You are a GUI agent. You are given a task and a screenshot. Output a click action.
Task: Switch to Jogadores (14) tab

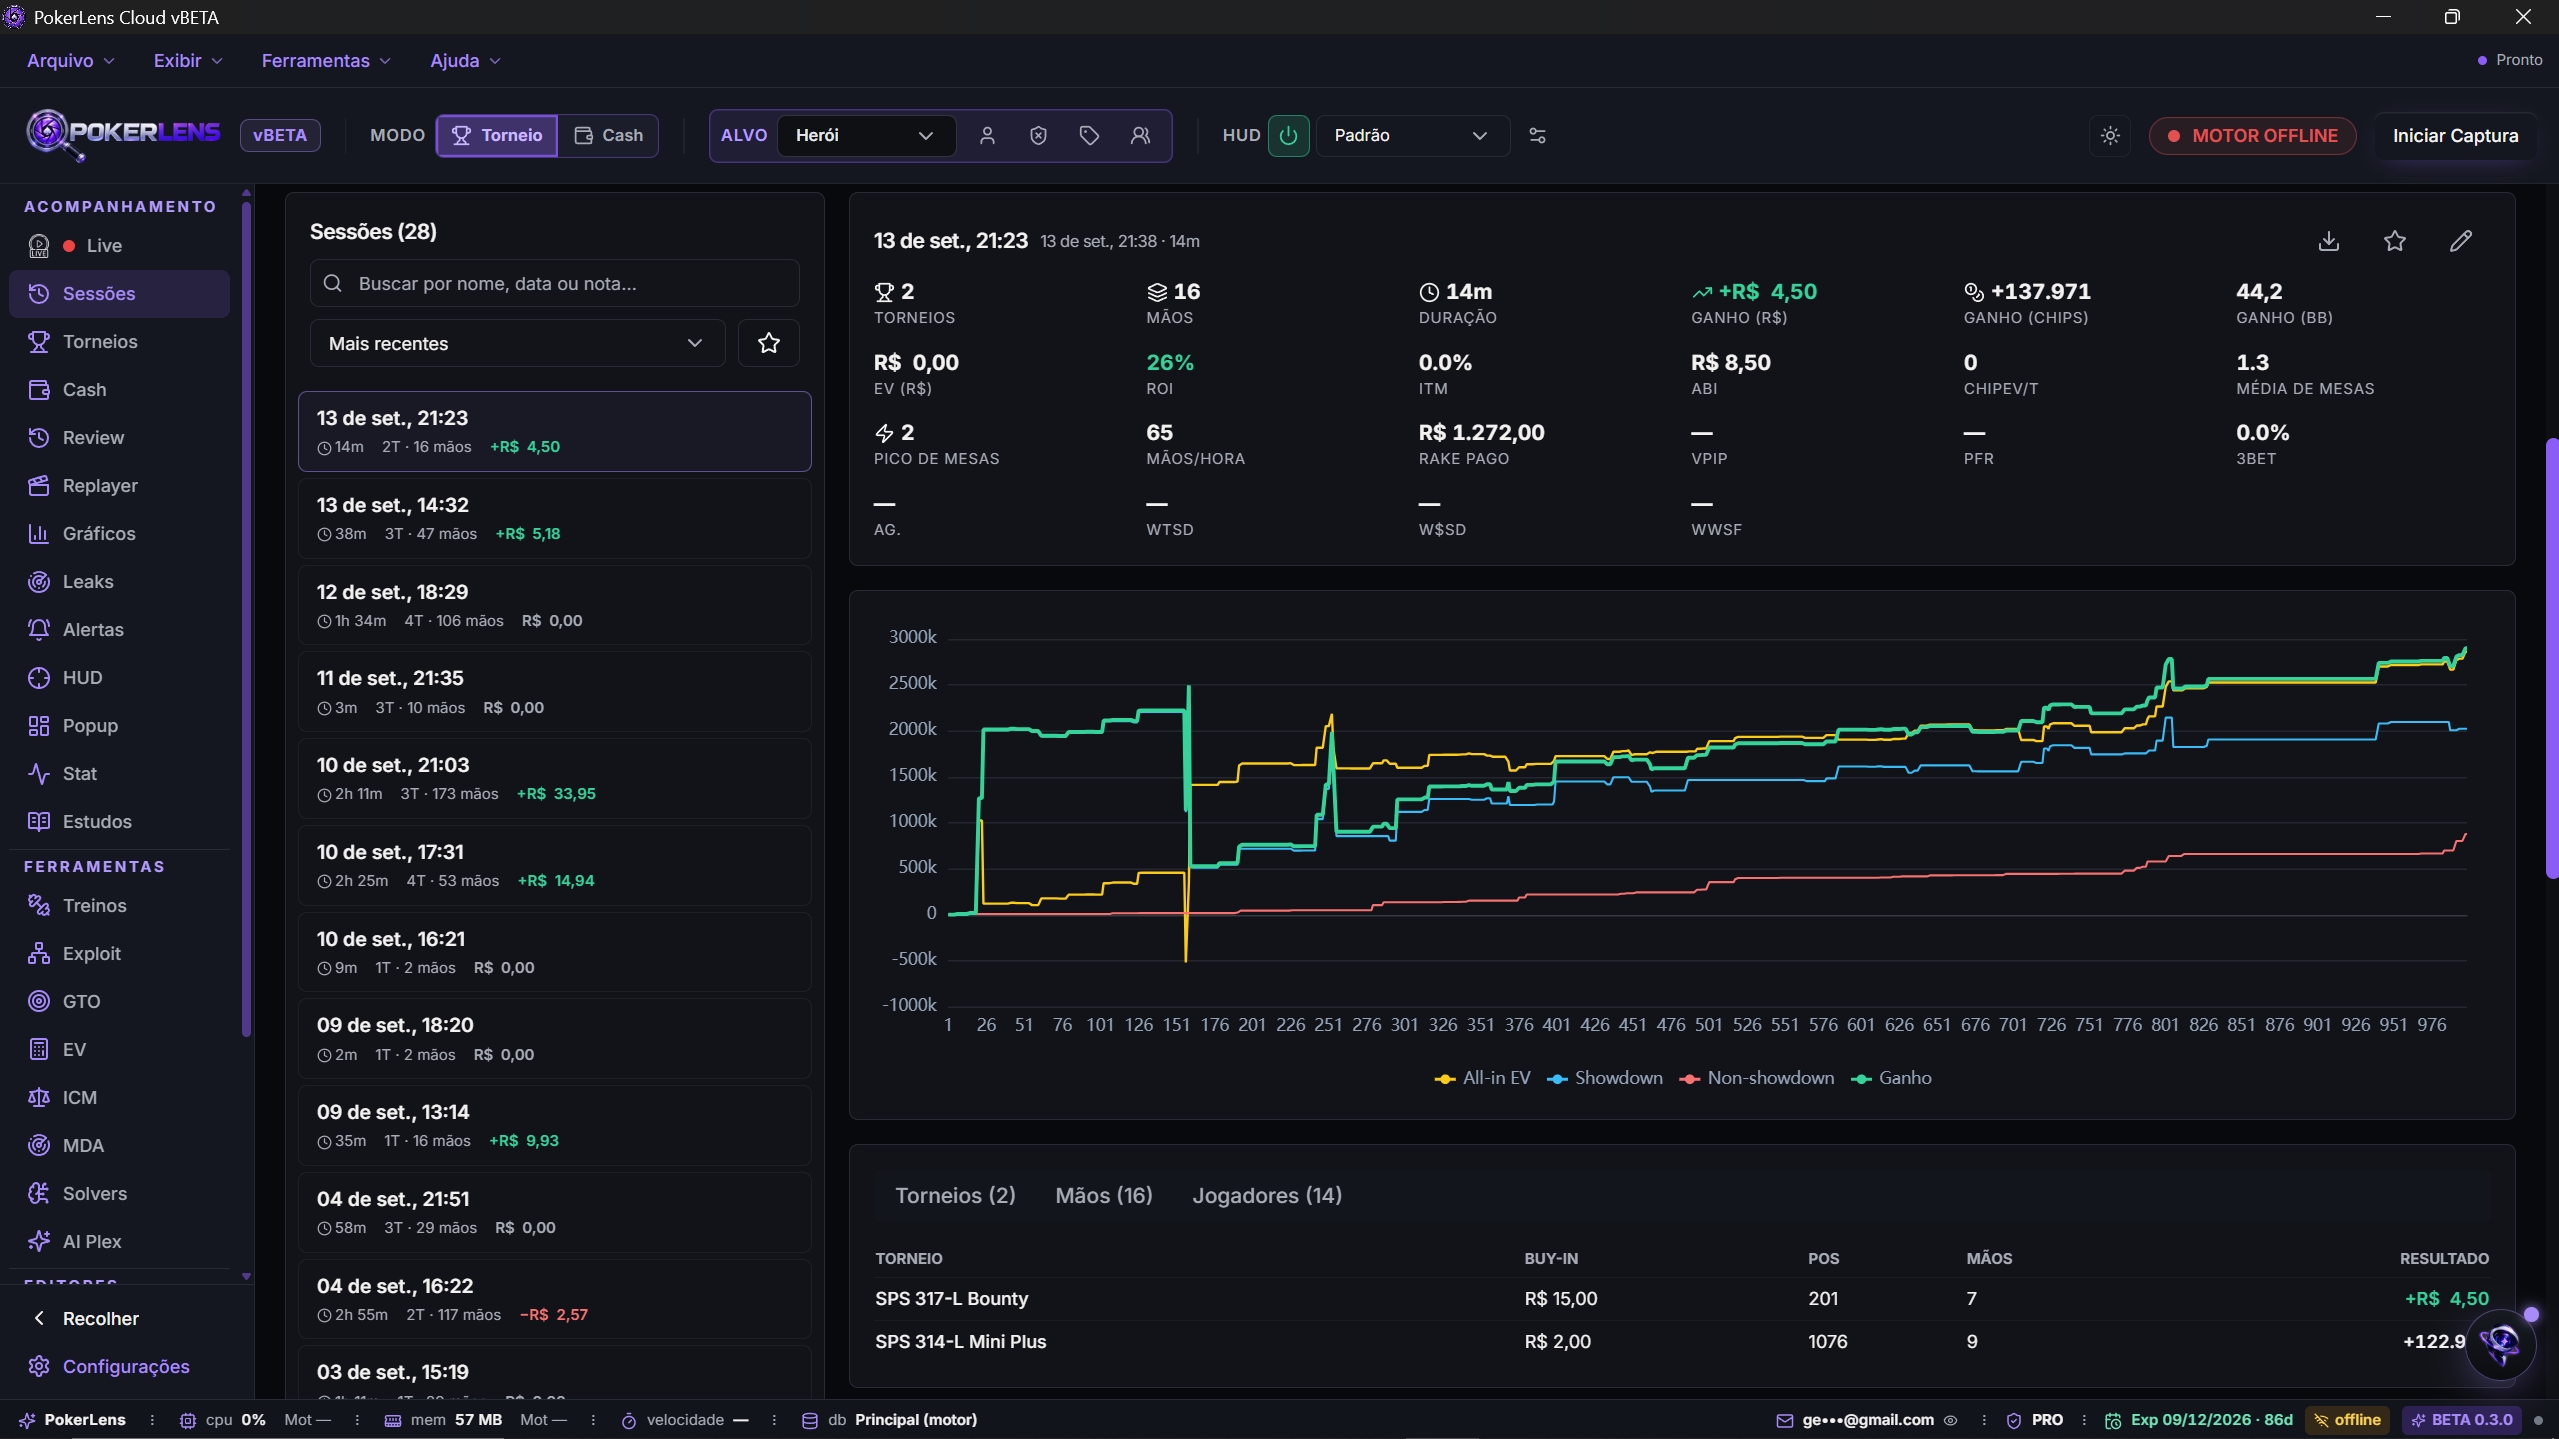[x=1267, y=1196]
